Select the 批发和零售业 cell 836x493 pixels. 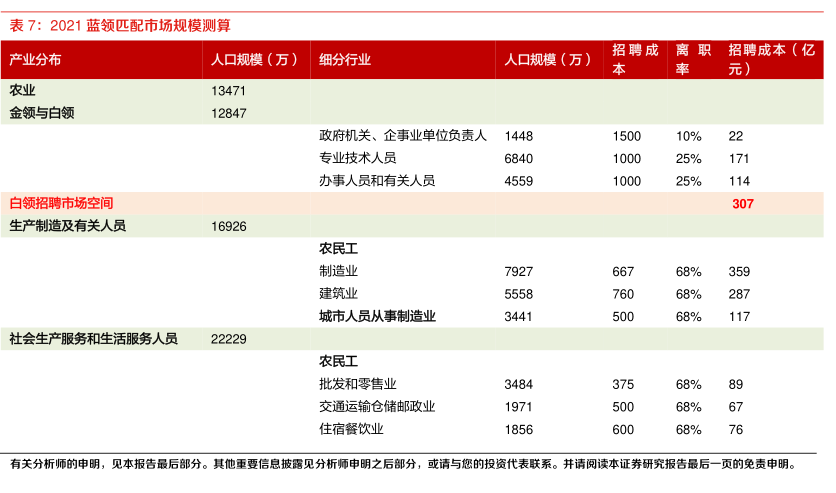tap(358, 384)
